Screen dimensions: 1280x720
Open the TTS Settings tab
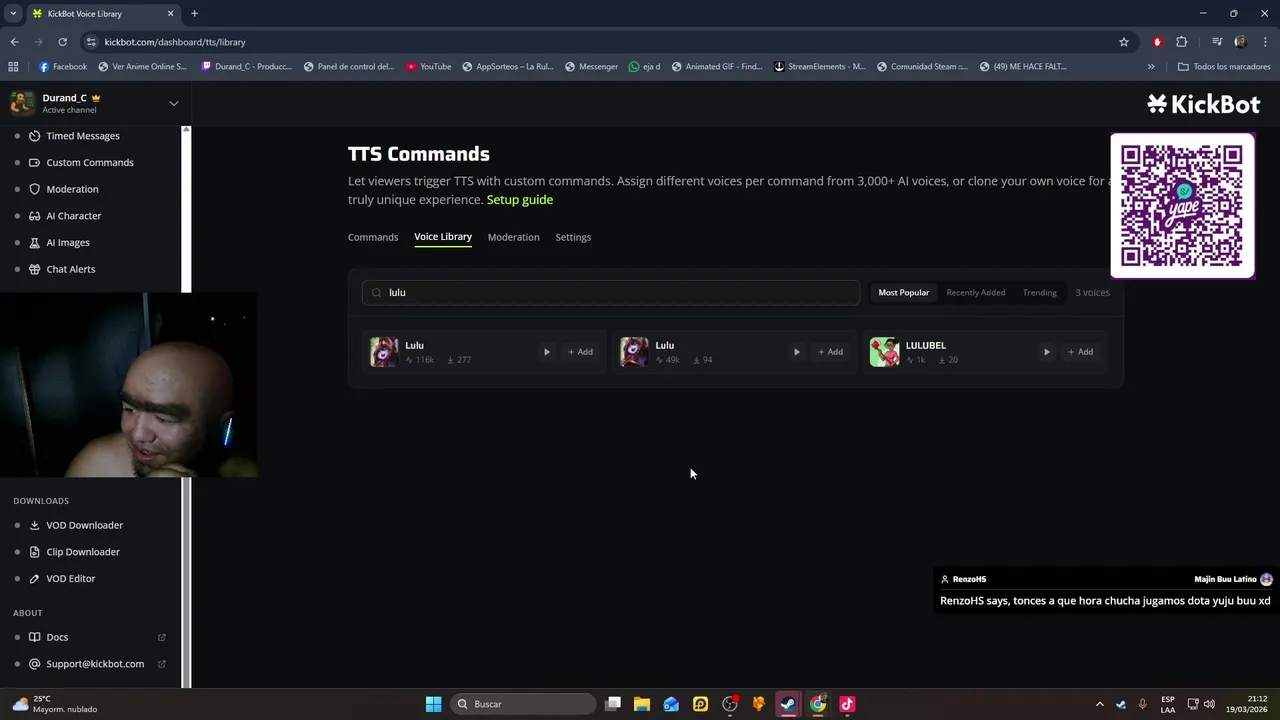click(x=573, y=237)
